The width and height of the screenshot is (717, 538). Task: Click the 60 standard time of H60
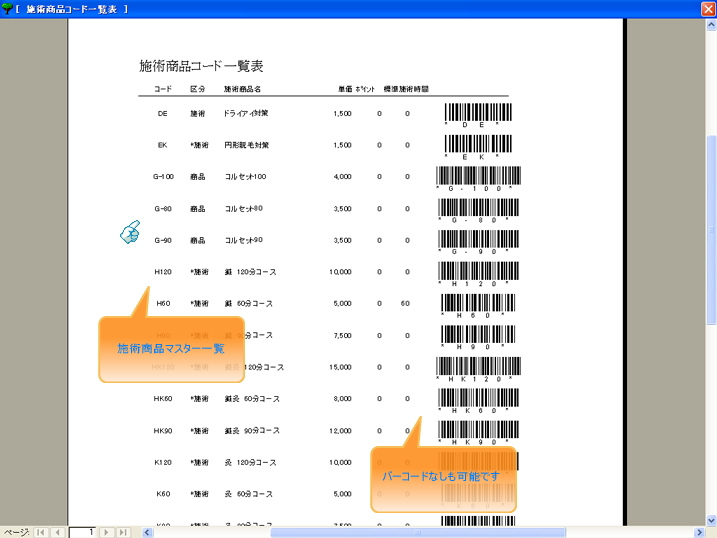[x=405, y=304]
